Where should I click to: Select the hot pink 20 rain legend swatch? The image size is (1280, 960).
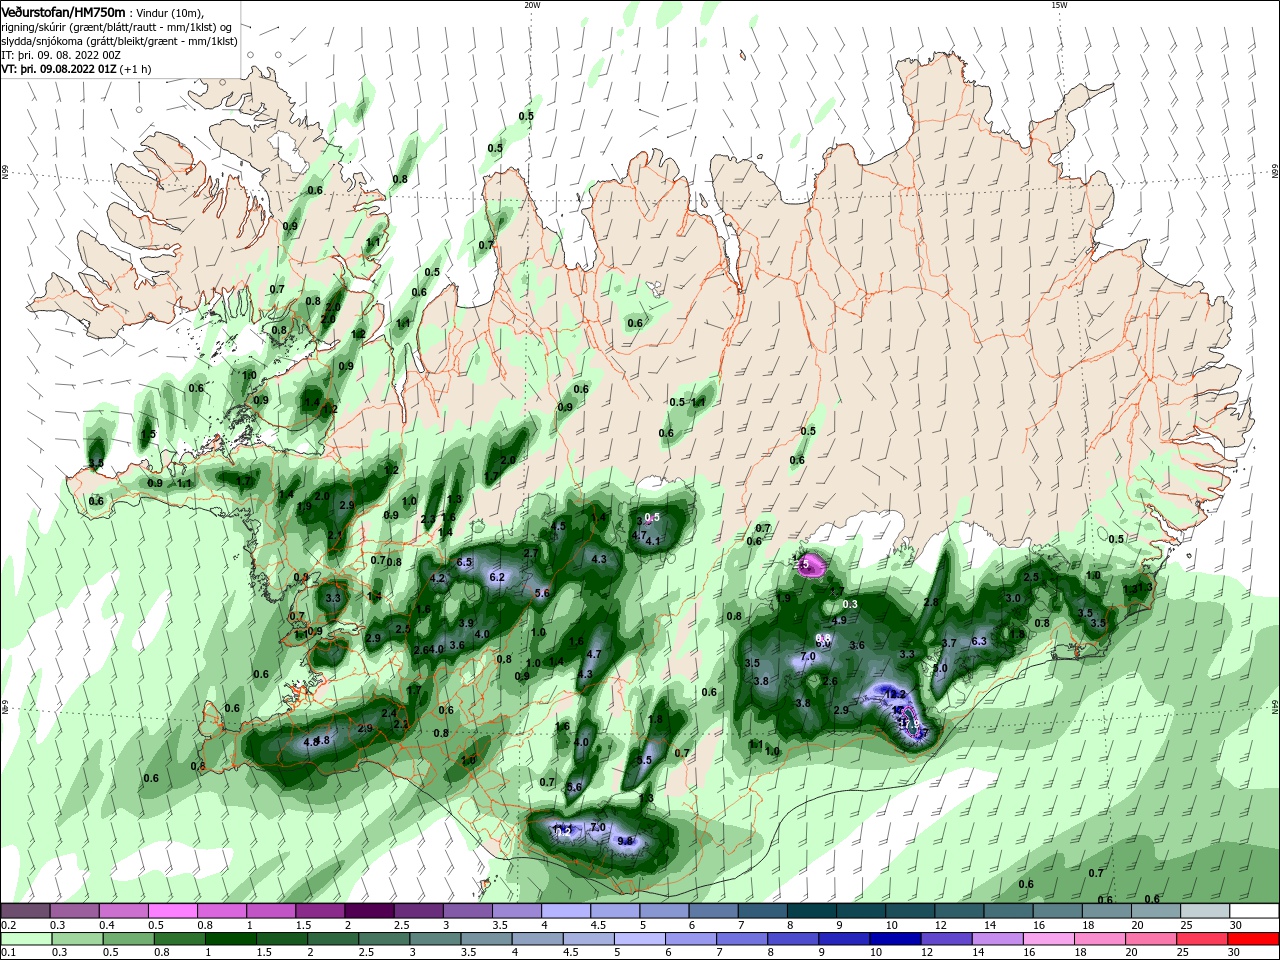pyautogui.click(x=1152, y=939)
